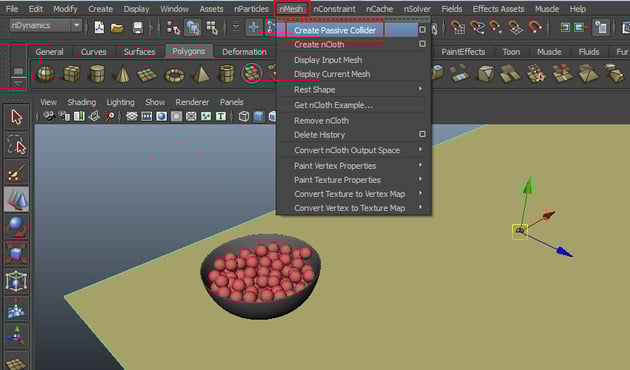Screen dimensions: 630x370
Task: Add a polygon cone from shelf
Action: pos(123,74)
